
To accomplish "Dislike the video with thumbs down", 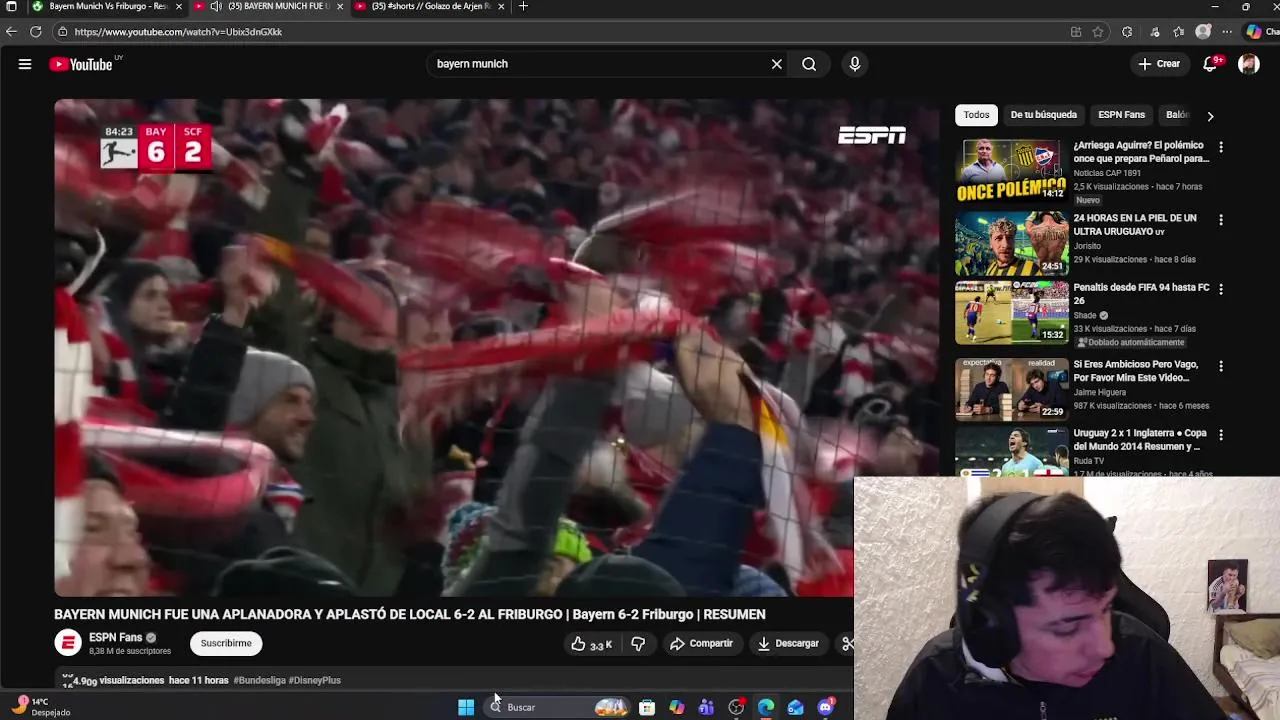I will (x=638, y=644).
